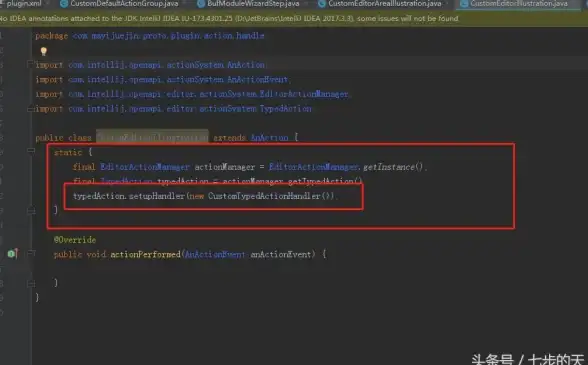Click the override gutter icon beside actionPerformed
This screenshot has height=365, width=588.
point(12,254)
